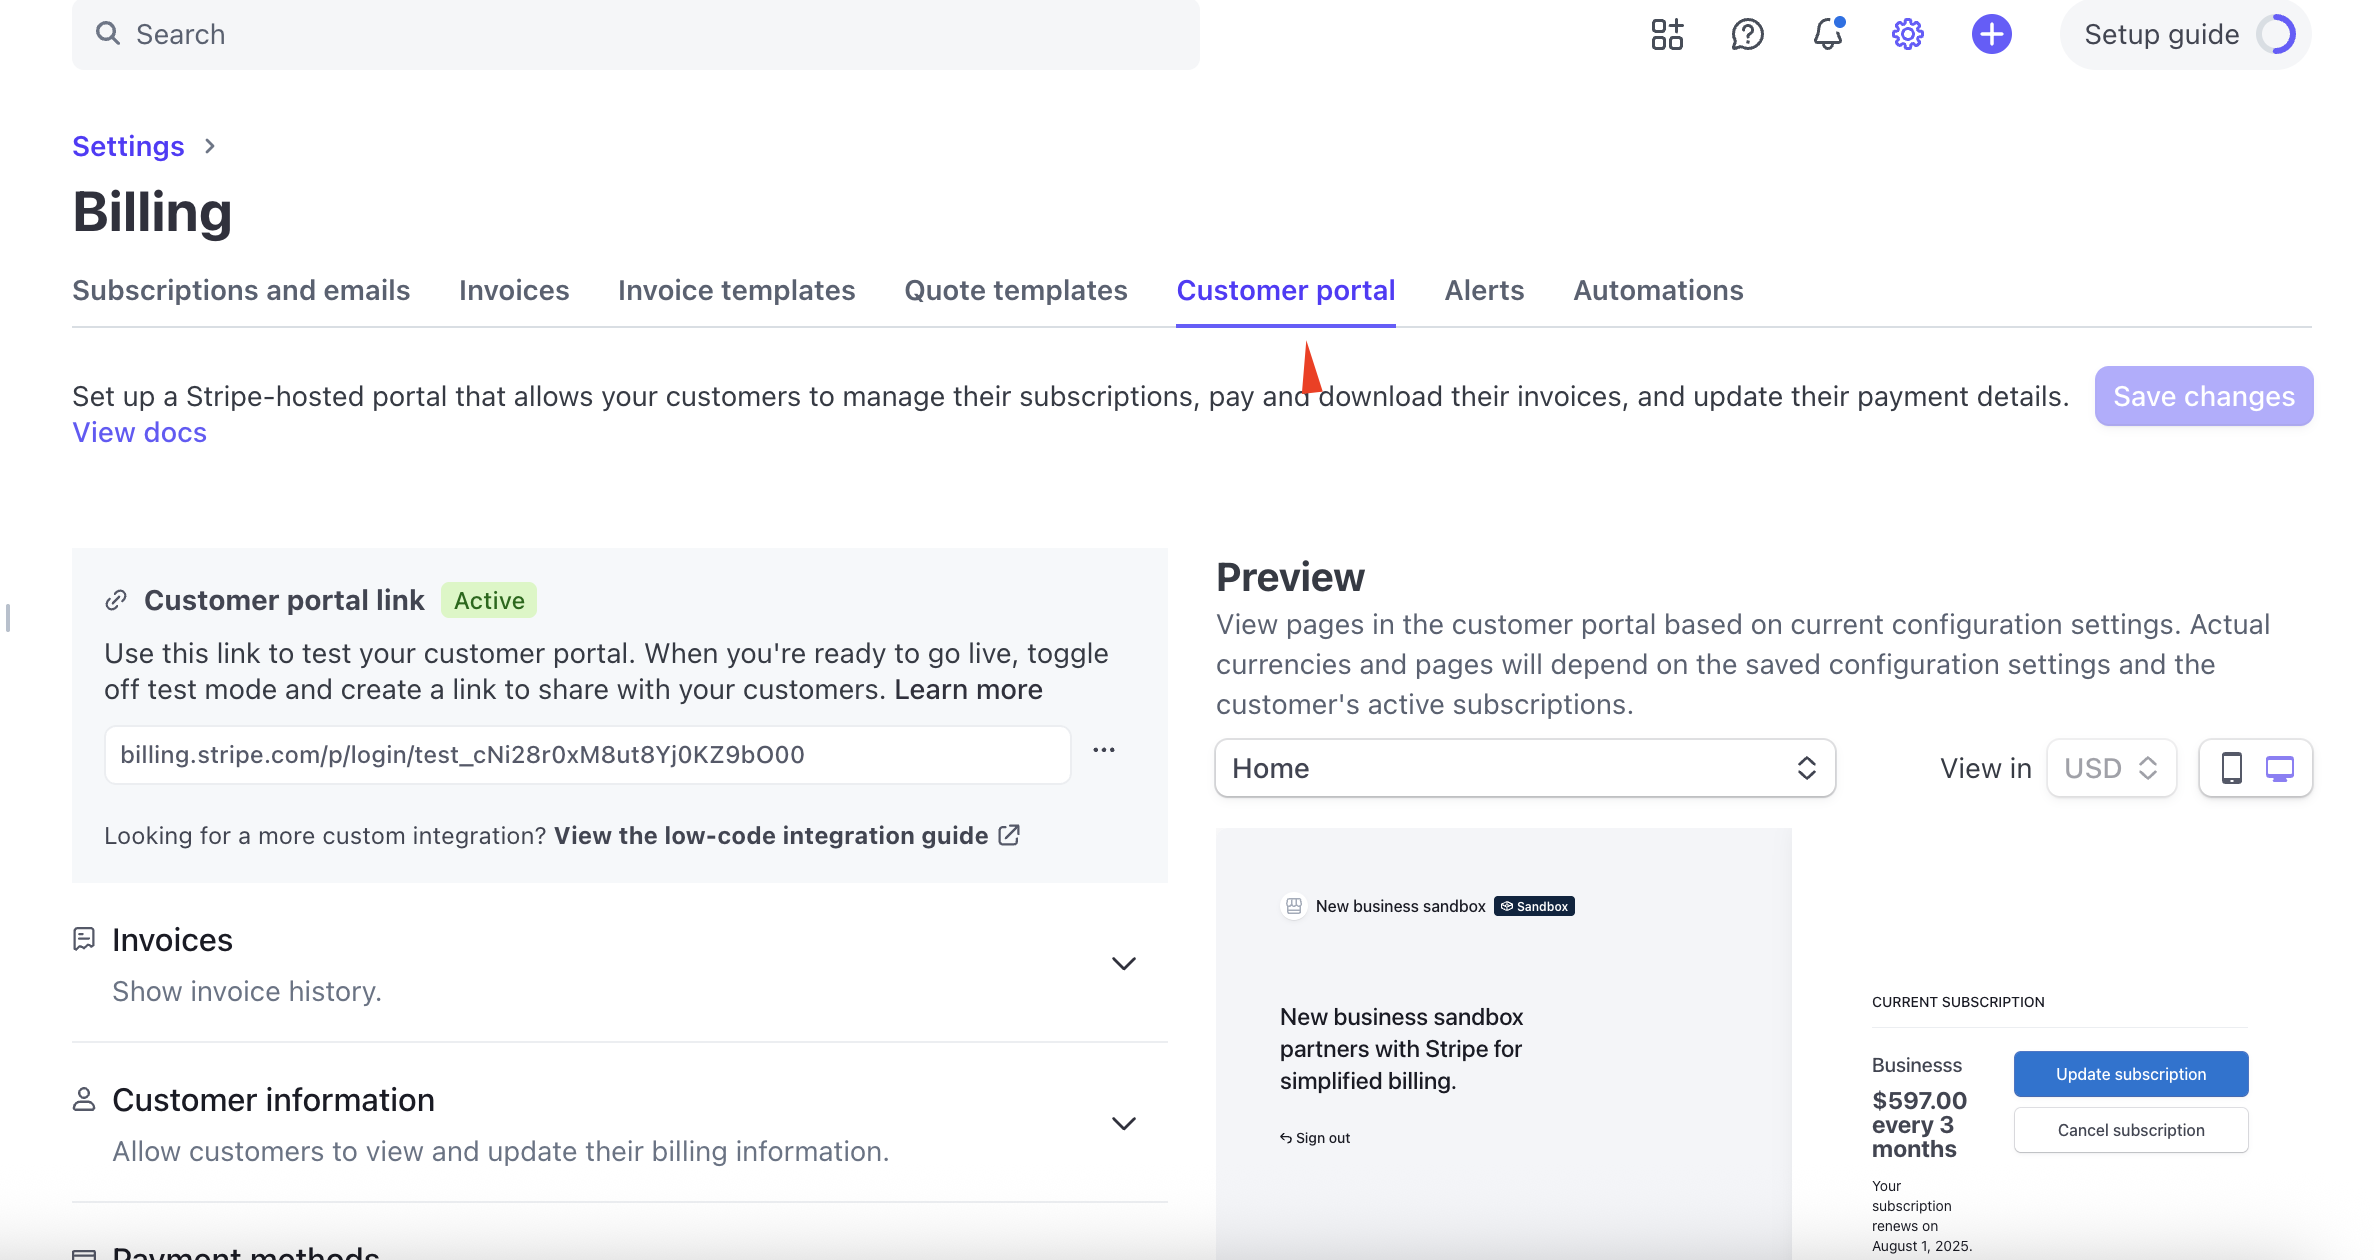Open the three-dot menu beside portal URL

tap(1104, 750)
